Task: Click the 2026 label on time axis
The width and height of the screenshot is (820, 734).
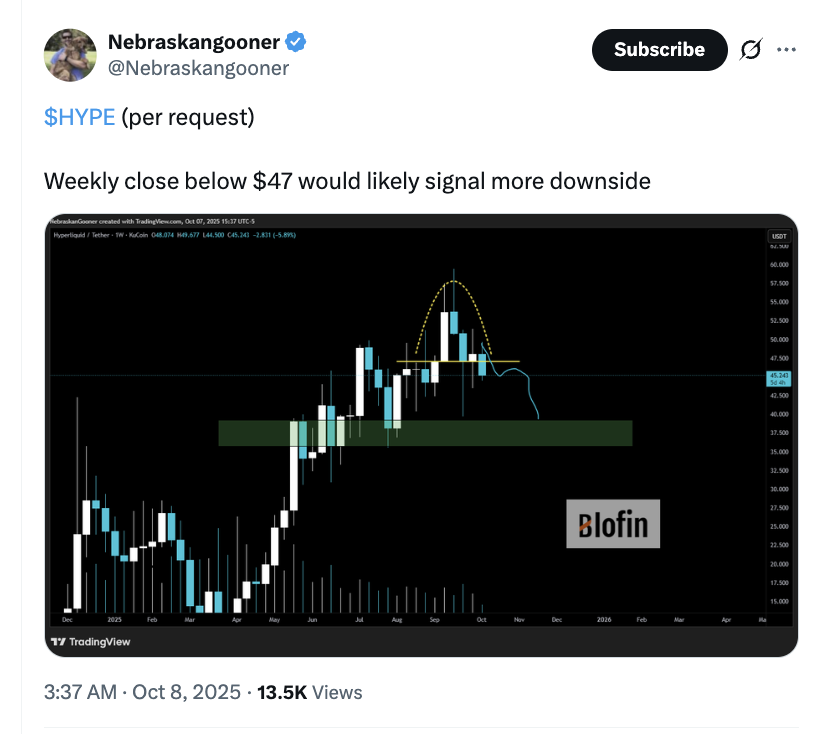Action: click(604, 620)
